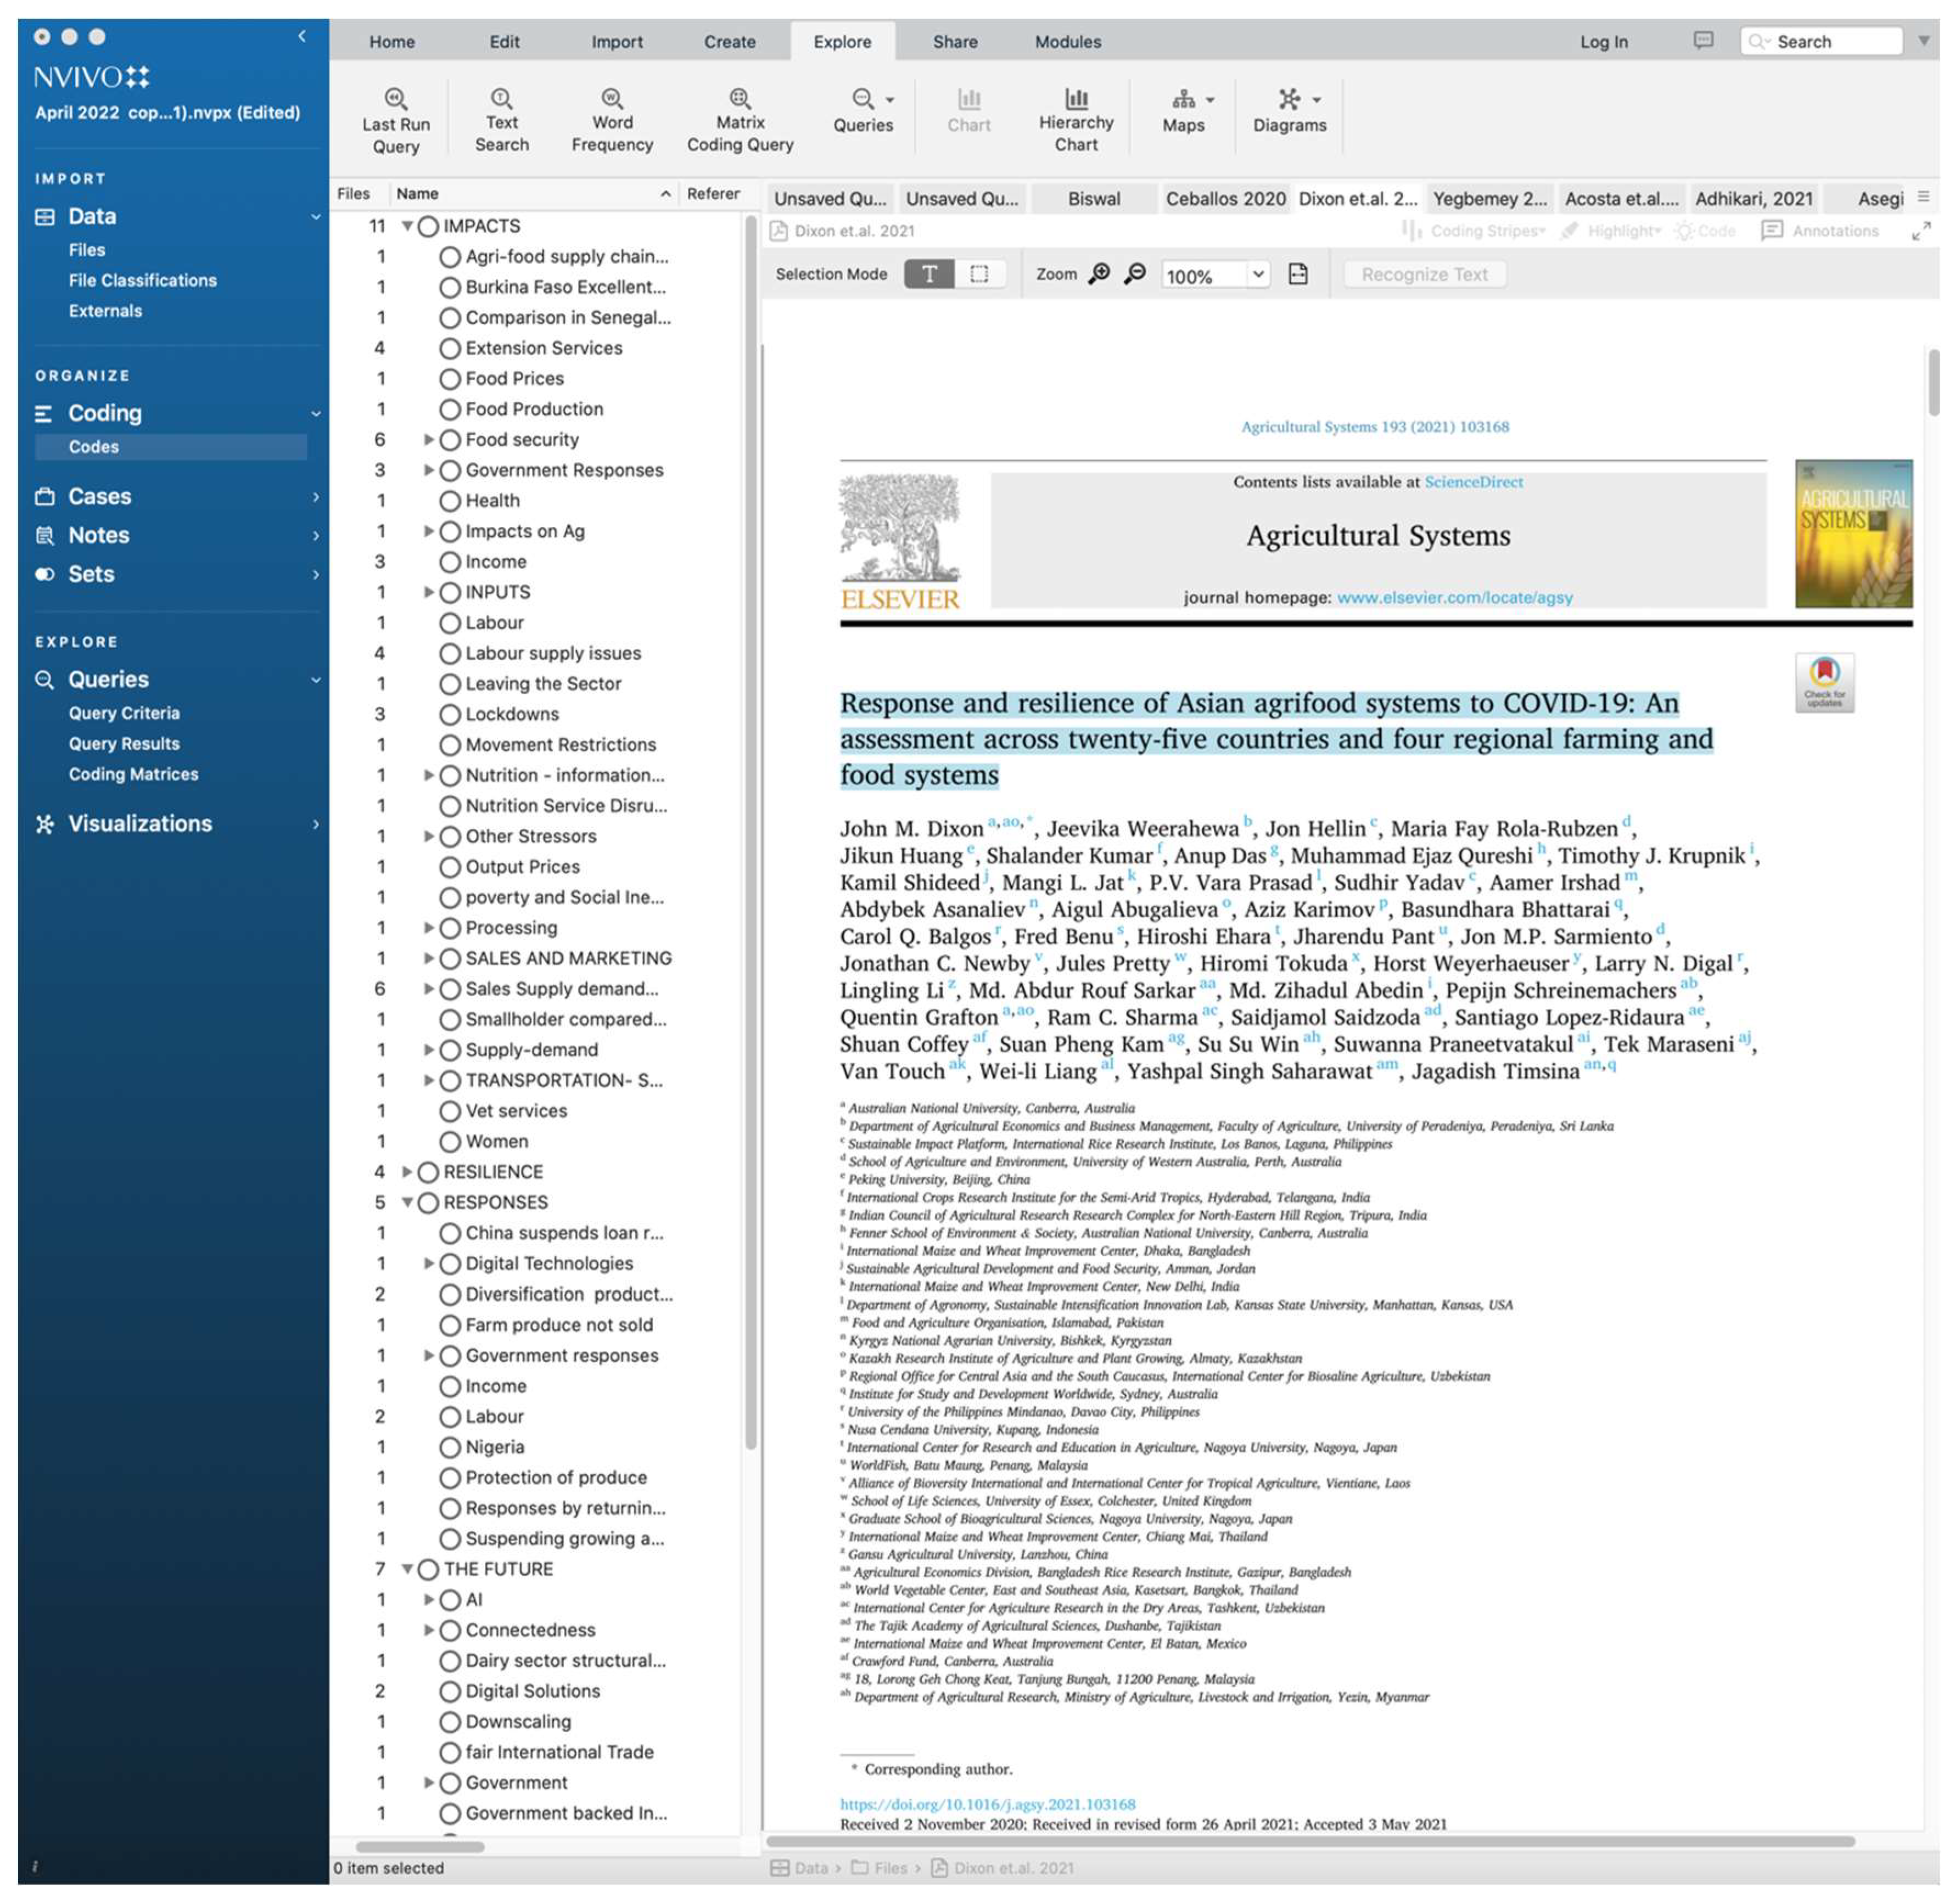1955x1904 pixels.
Task: Click the zoom out magnifier icon
Action: [x=1134, y=274]
